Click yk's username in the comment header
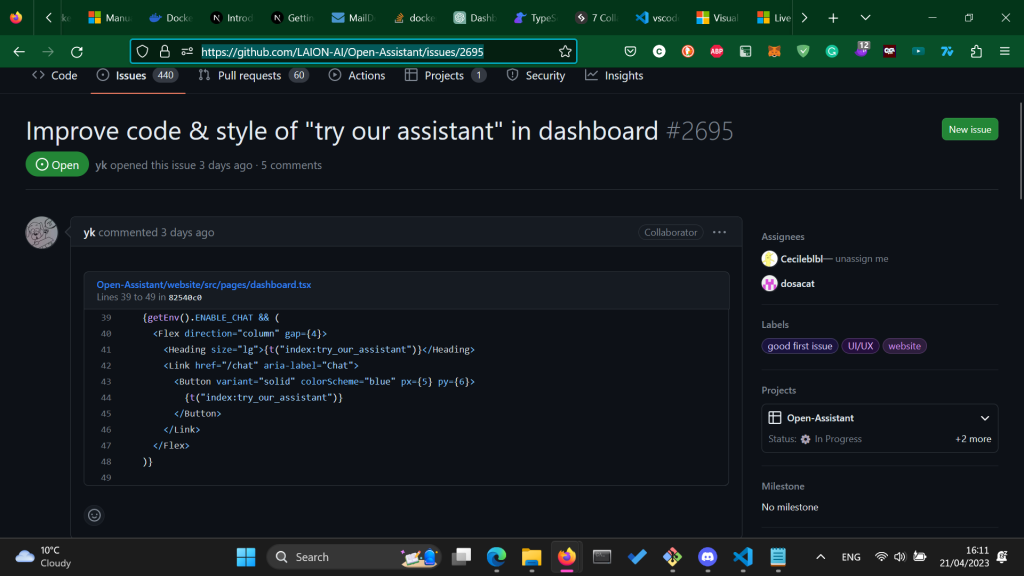1024x576 pixels. coord(89,232)
